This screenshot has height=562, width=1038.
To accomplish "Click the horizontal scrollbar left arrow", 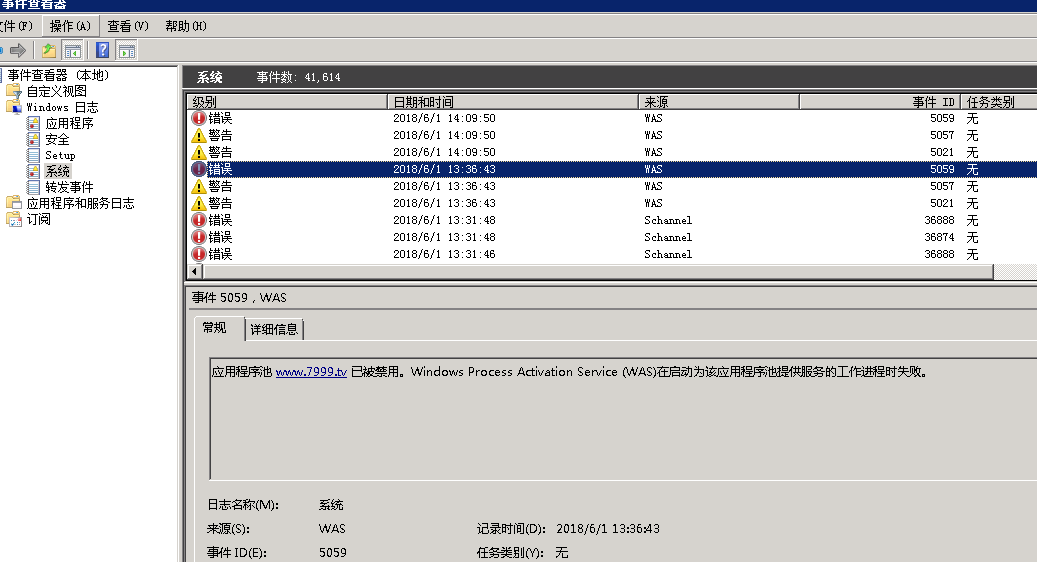I will pos(195,271).
